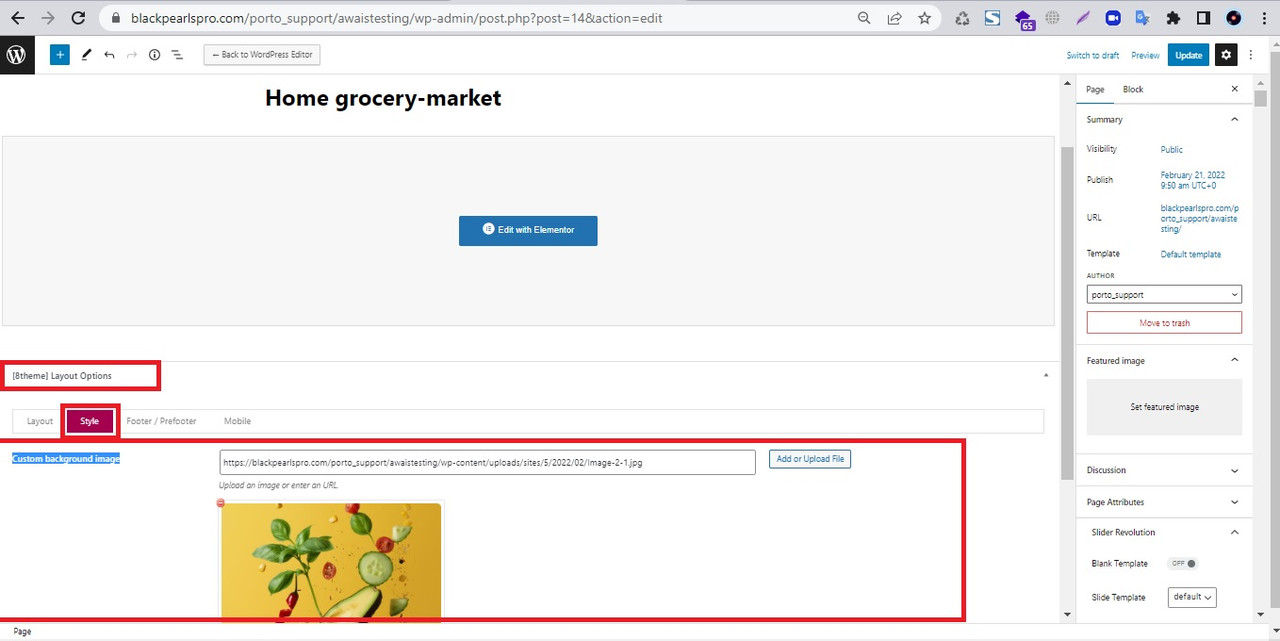The width and height of the screenshot is (1280, 641).
Task: Switch to the Block sidebar tab
Action: [1133, 89]
